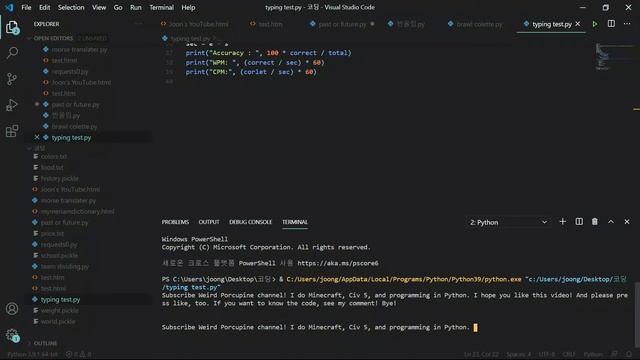Run Python file with green play icon

(x=595, y=24)
